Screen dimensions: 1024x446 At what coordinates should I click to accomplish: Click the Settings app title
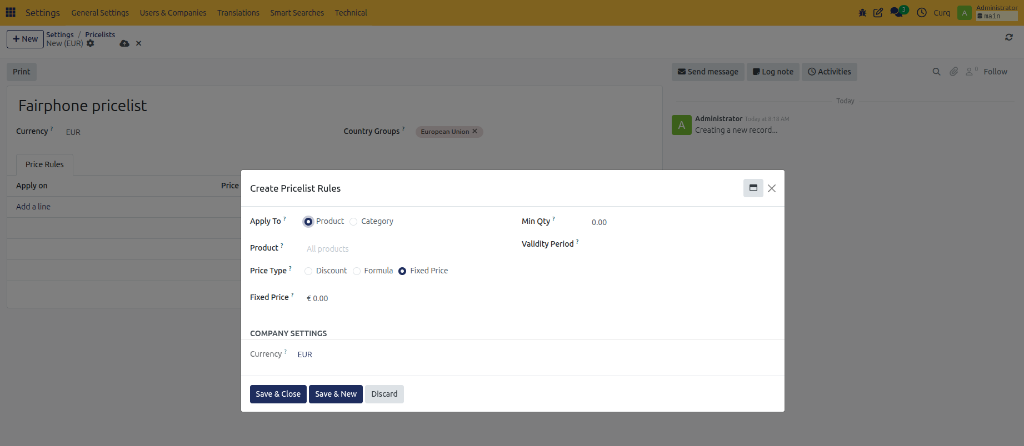(42, 12)
